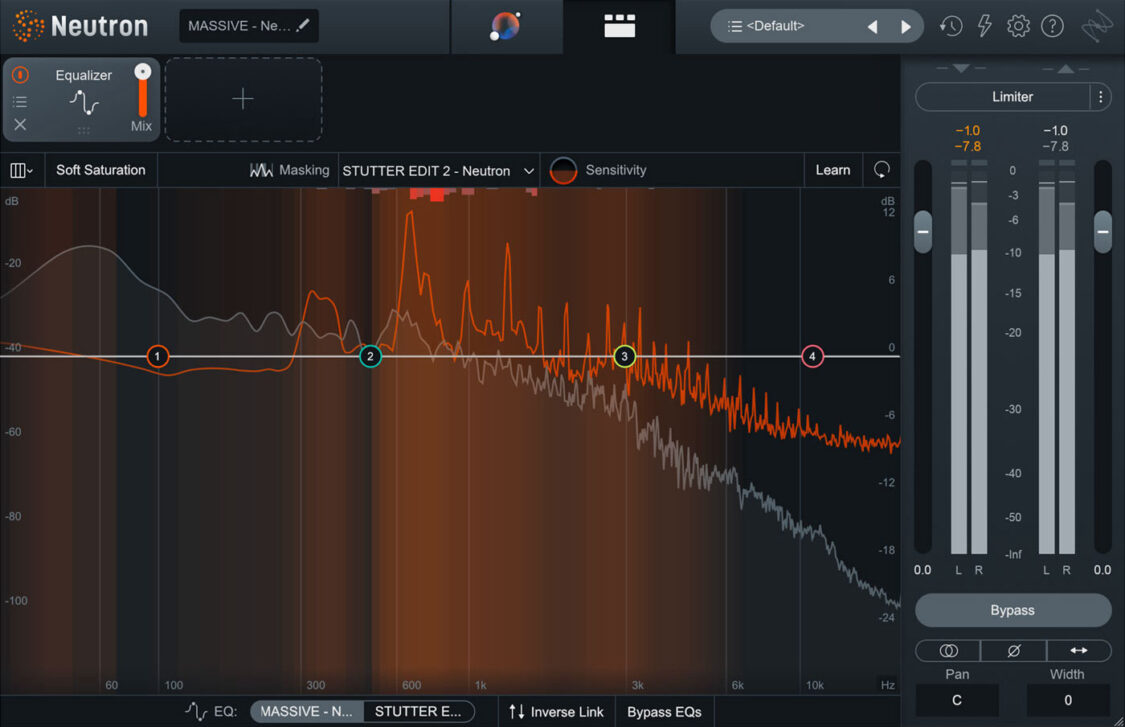Image resolution: width=1125 pixels, height=727 pixels.
Task: Open the Masking view
Action: click(290, 170)
